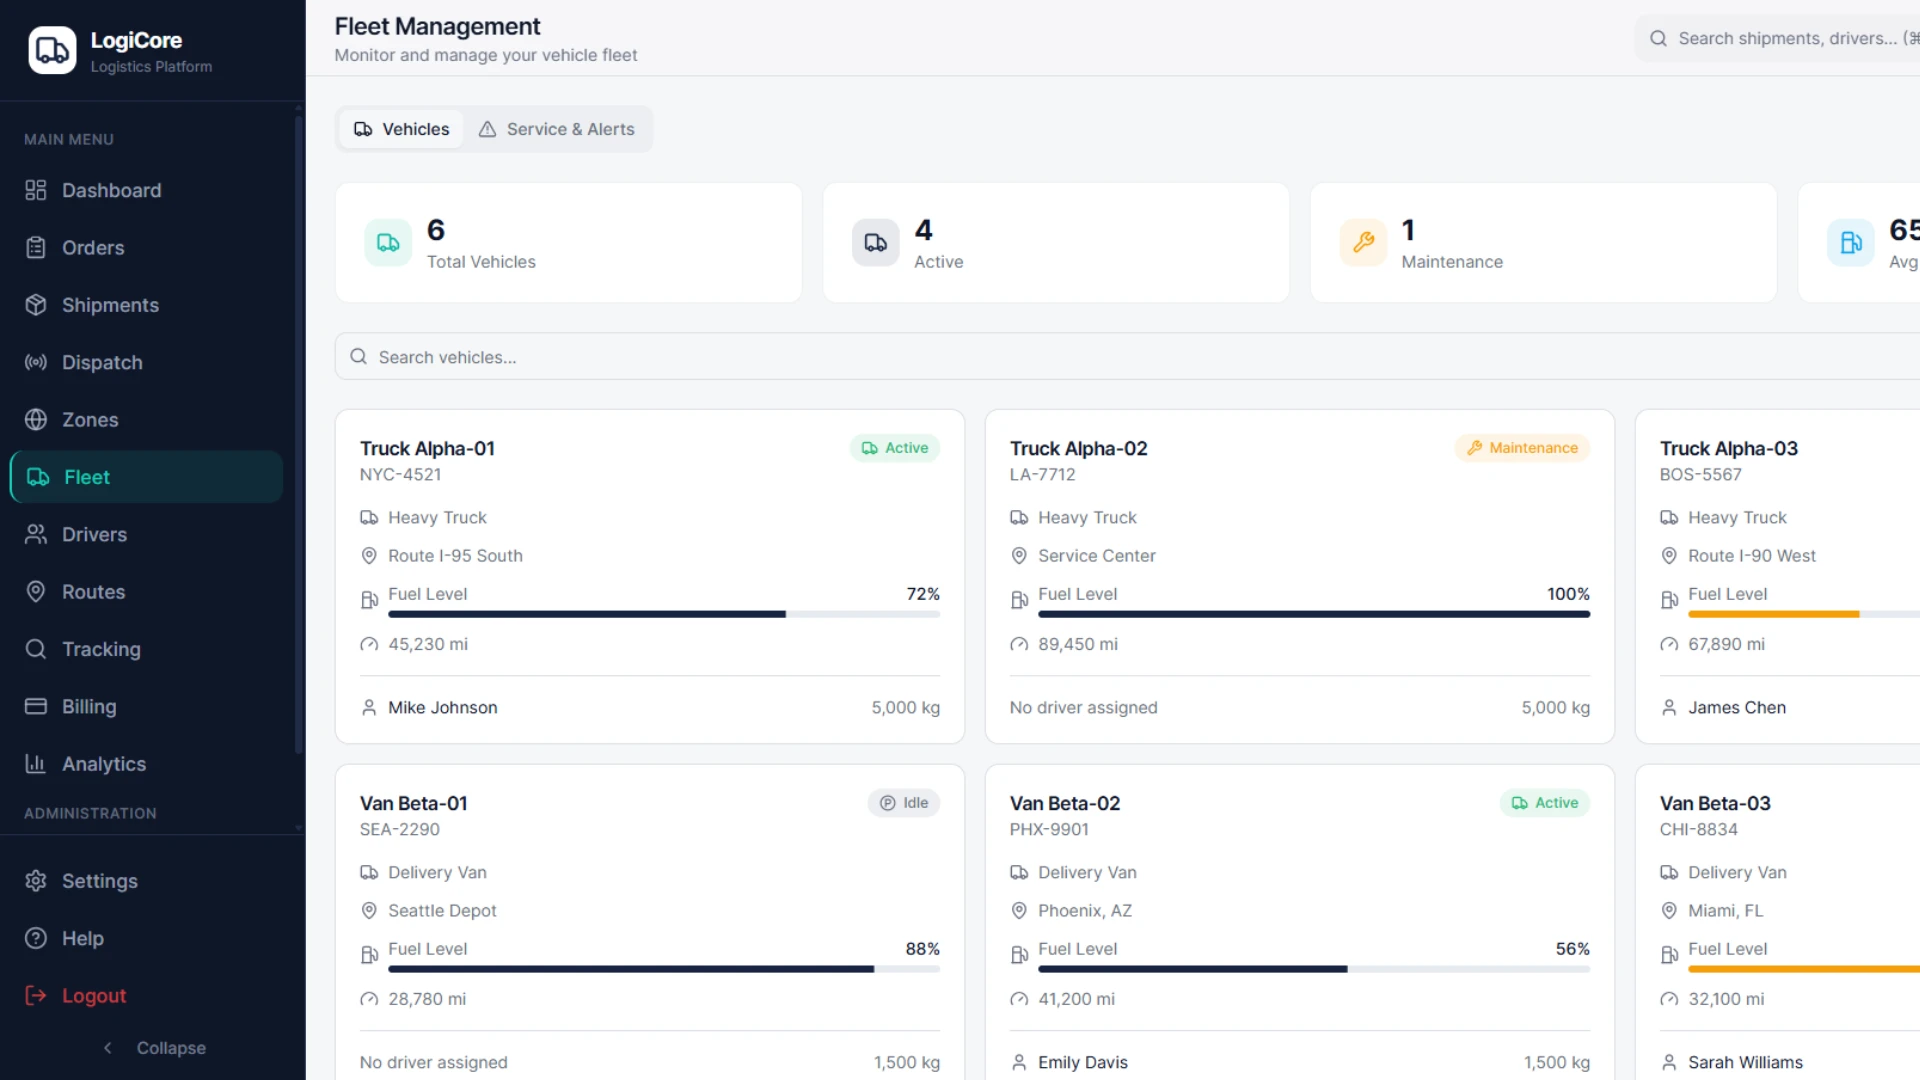Image resolution: width=1920 pixels, height=1080 pixels.
Task: Click Maintenance badge on Truck Alpha-02
Action: 1522,448
